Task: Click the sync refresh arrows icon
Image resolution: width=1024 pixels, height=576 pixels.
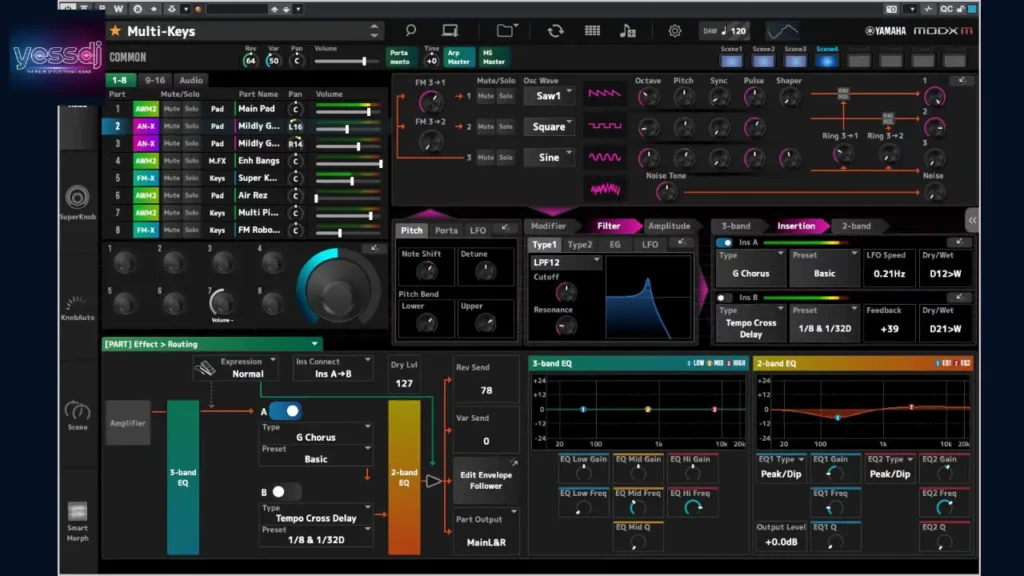Action: point(555,31)
